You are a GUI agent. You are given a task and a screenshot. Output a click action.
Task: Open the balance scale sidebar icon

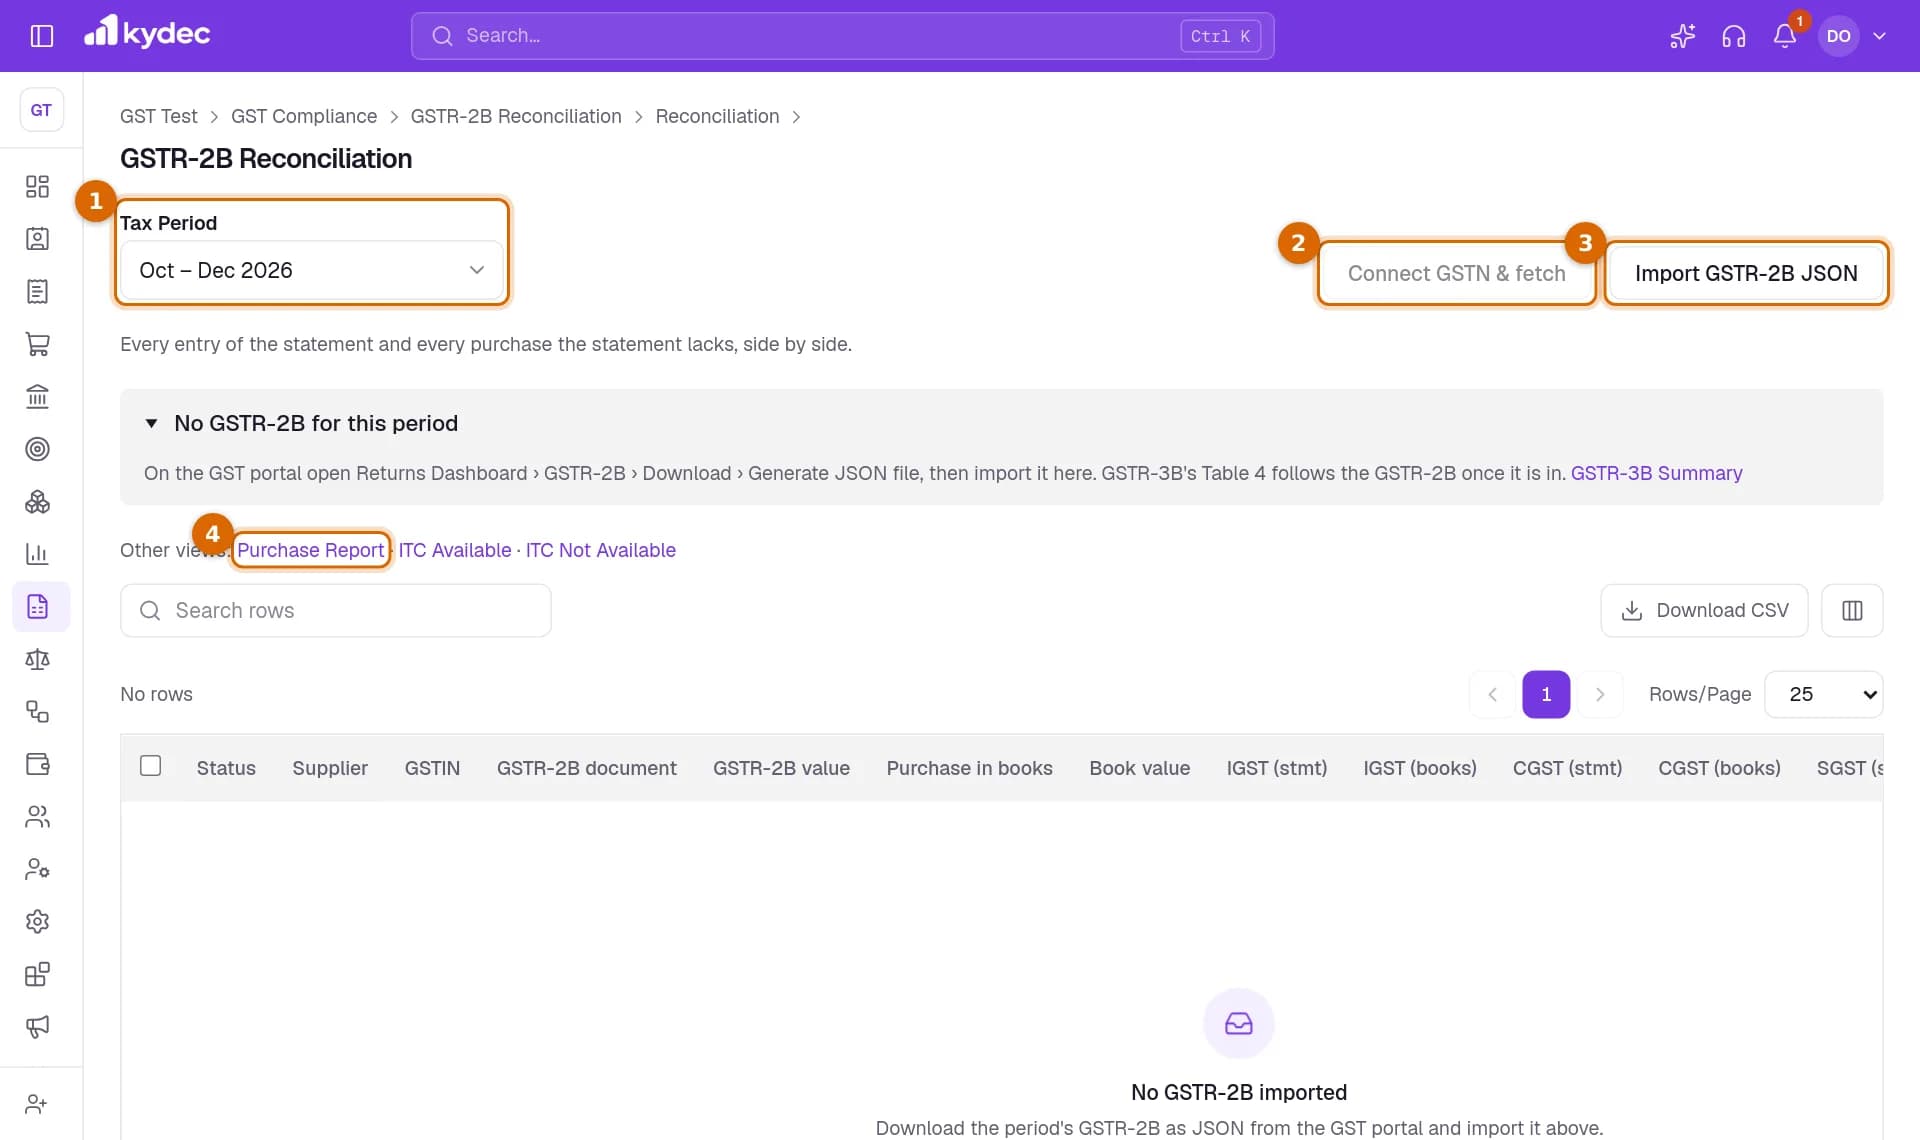tap(37, 659)
